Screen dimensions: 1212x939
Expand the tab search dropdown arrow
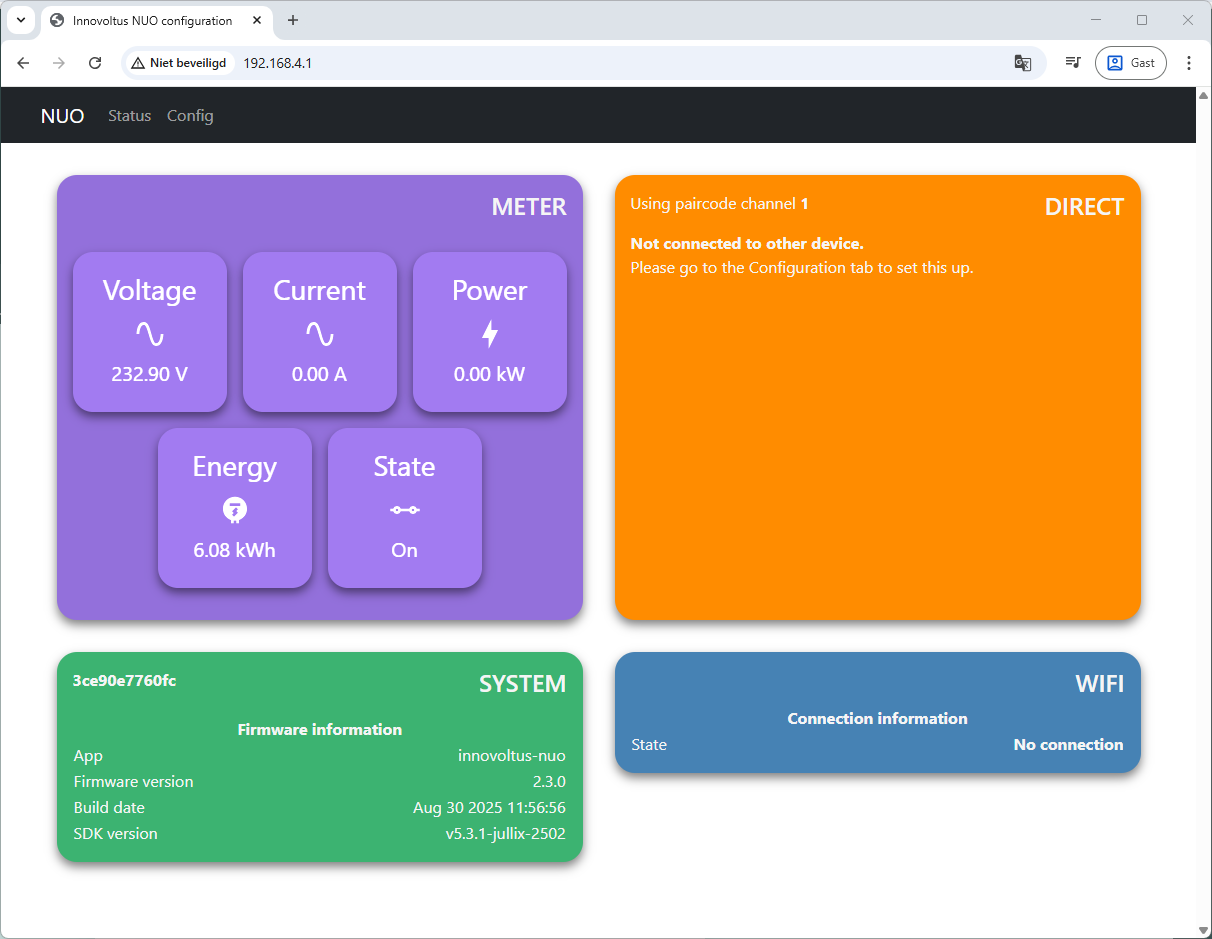point(21,20)
